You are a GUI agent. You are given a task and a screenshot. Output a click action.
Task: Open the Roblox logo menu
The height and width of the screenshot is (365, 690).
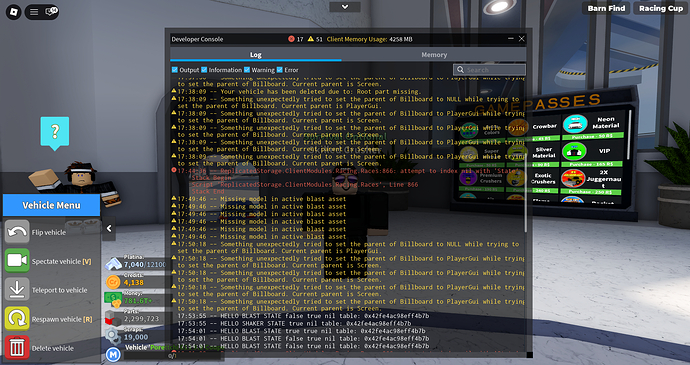click(13, 12)
